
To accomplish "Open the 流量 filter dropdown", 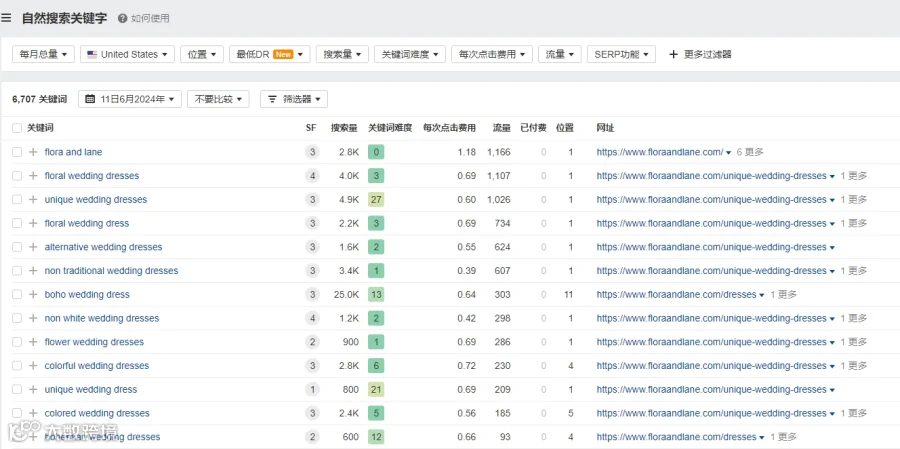I will click(x=560, y=55).
